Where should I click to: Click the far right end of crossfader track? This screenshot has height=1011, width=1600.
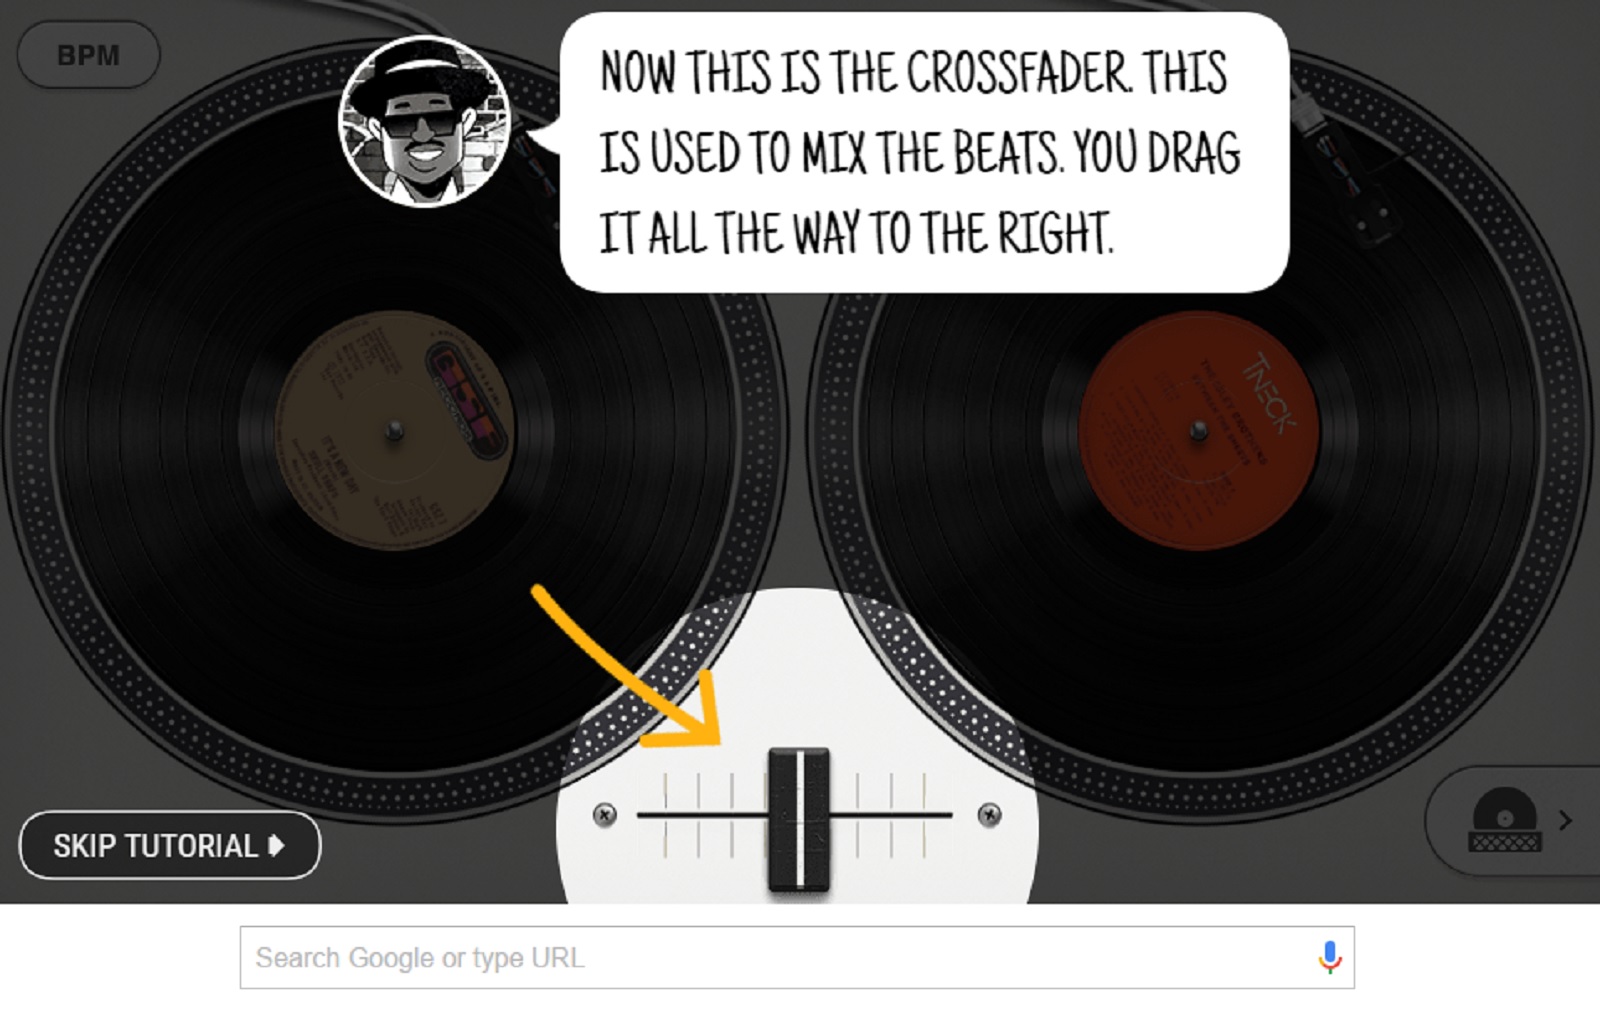click(946, 815)
